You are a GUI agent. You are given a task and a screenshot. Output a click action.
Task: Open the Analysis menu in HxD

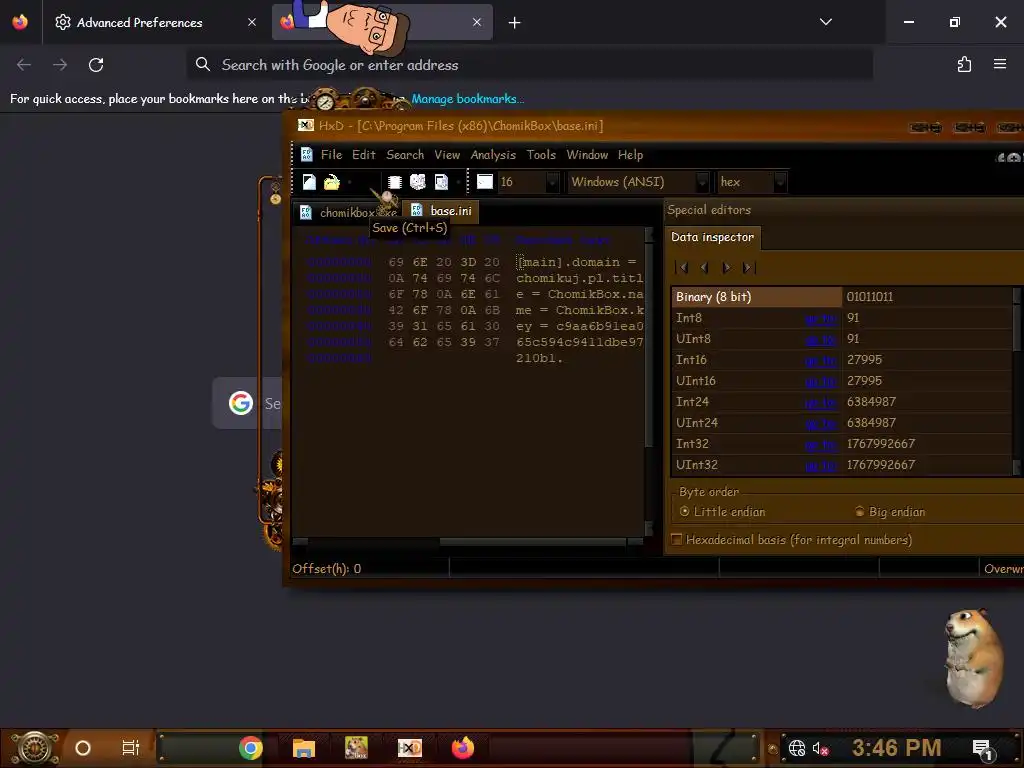(493, 155)
